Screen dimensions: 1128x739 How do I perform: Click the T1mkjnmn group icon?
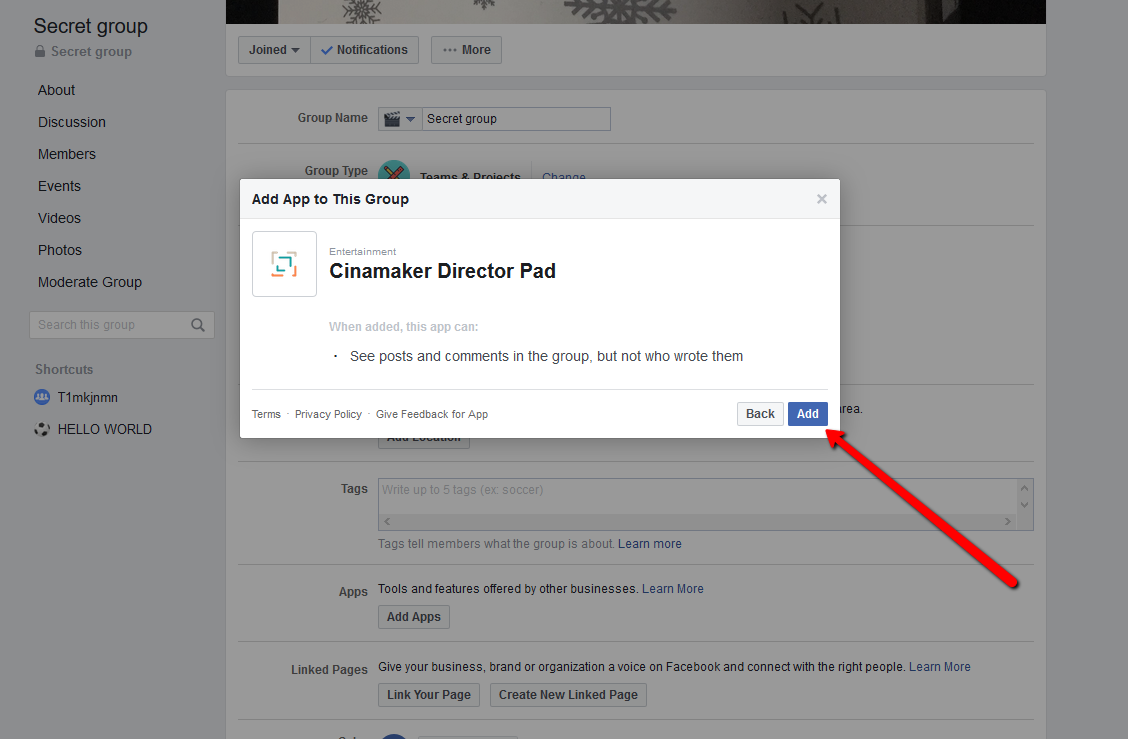[42, 396]
